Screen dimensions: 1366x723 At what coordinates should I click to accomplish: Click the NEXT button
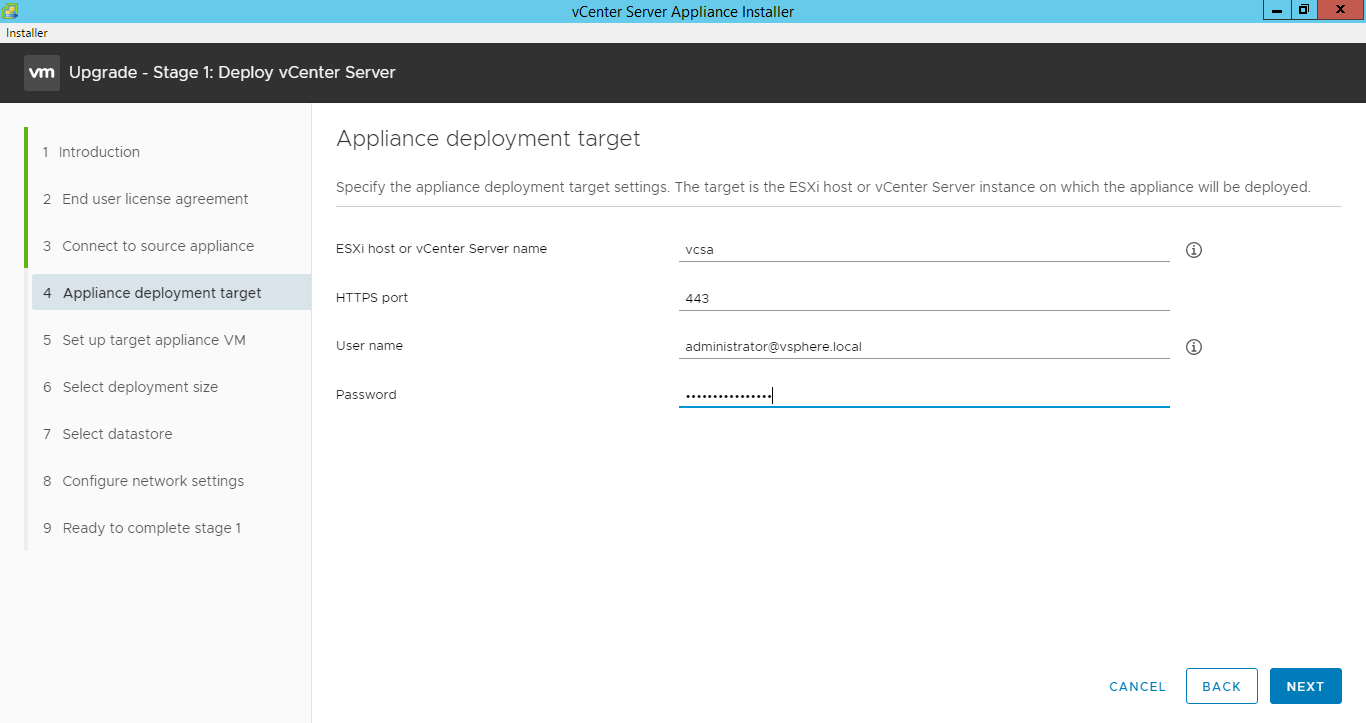click(x=1305, y=685)
